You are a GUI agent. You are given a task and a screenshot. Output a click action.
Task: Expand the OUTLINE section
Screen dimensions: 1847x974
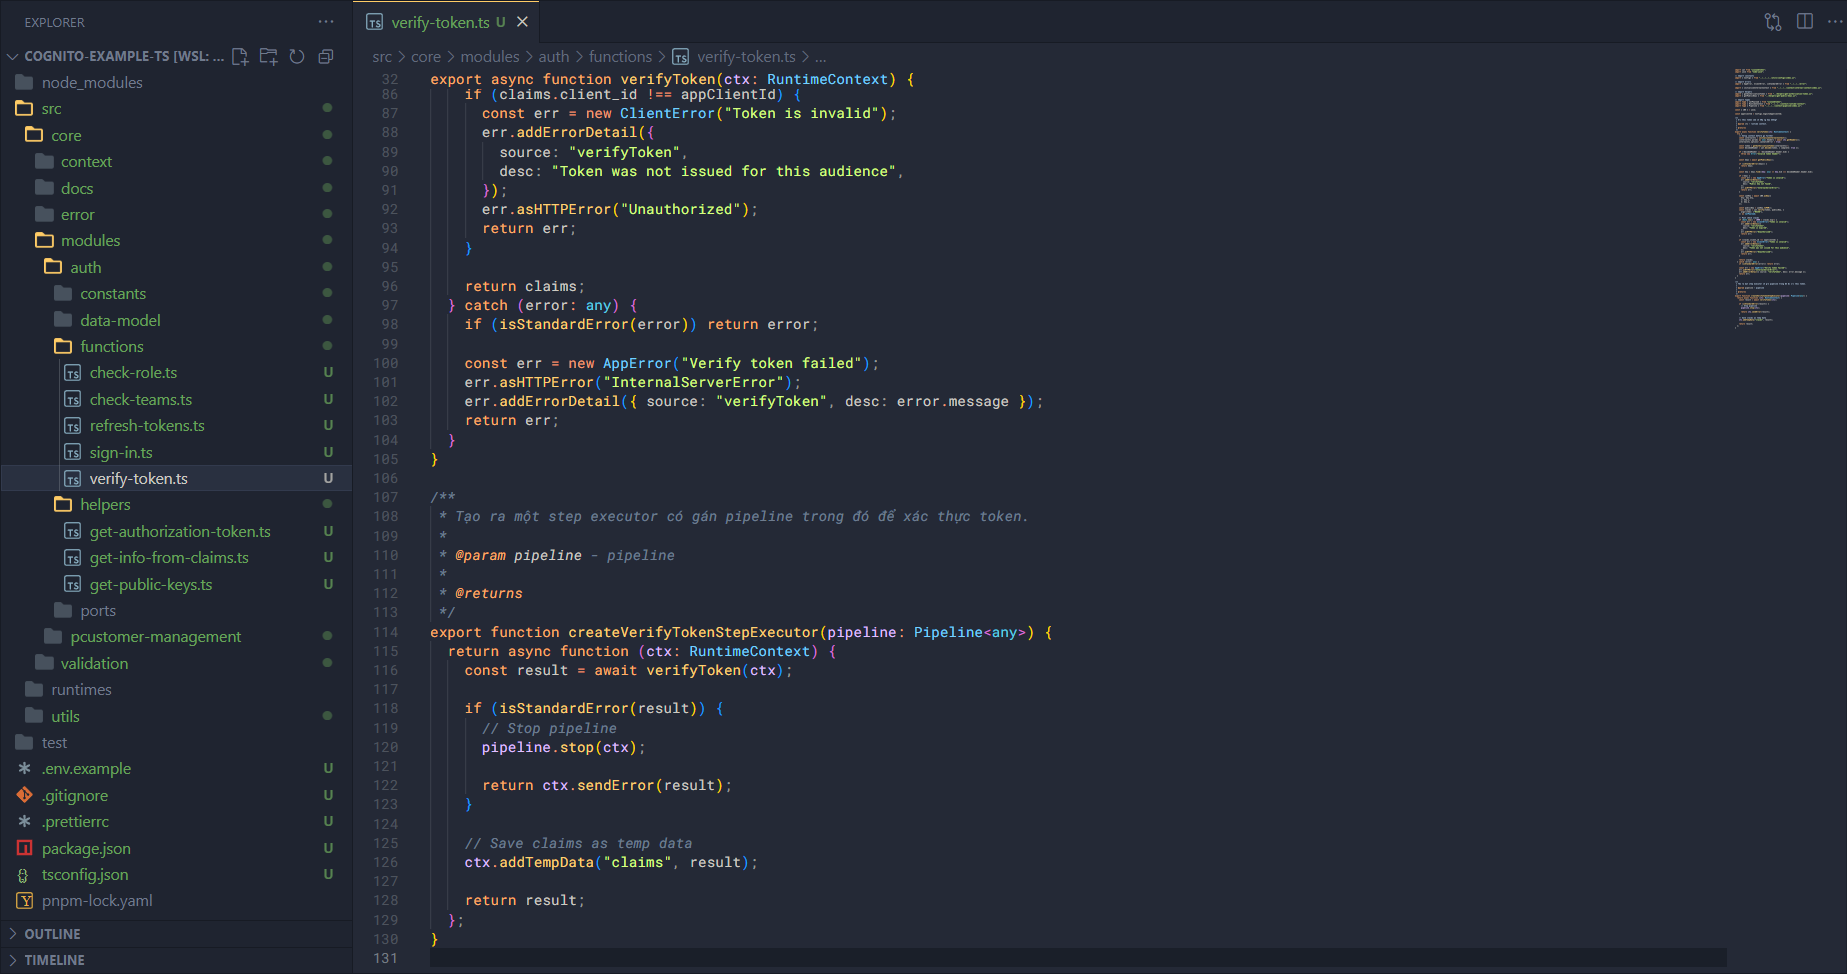52,934
